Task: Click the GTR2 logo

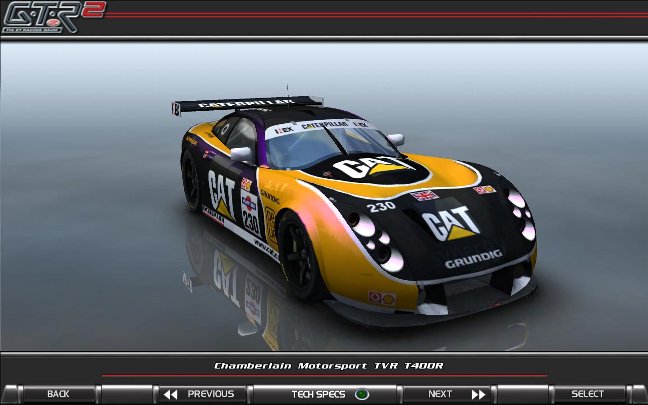Action: tap(54, 17)
